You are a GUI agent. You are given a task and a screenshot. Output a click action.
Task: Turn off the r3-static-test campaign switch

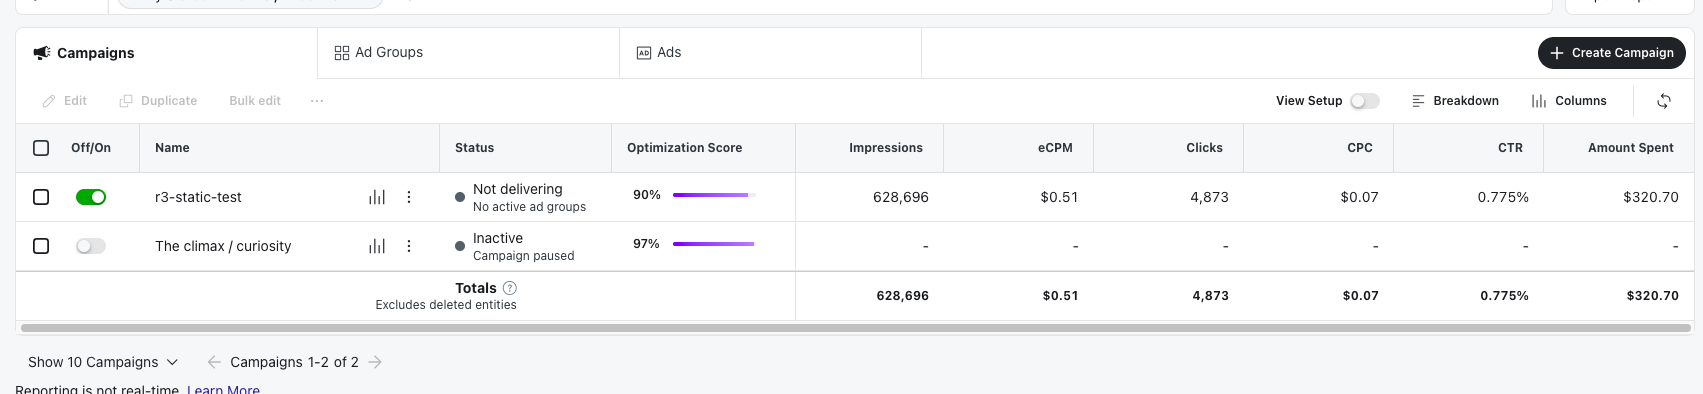91,197
